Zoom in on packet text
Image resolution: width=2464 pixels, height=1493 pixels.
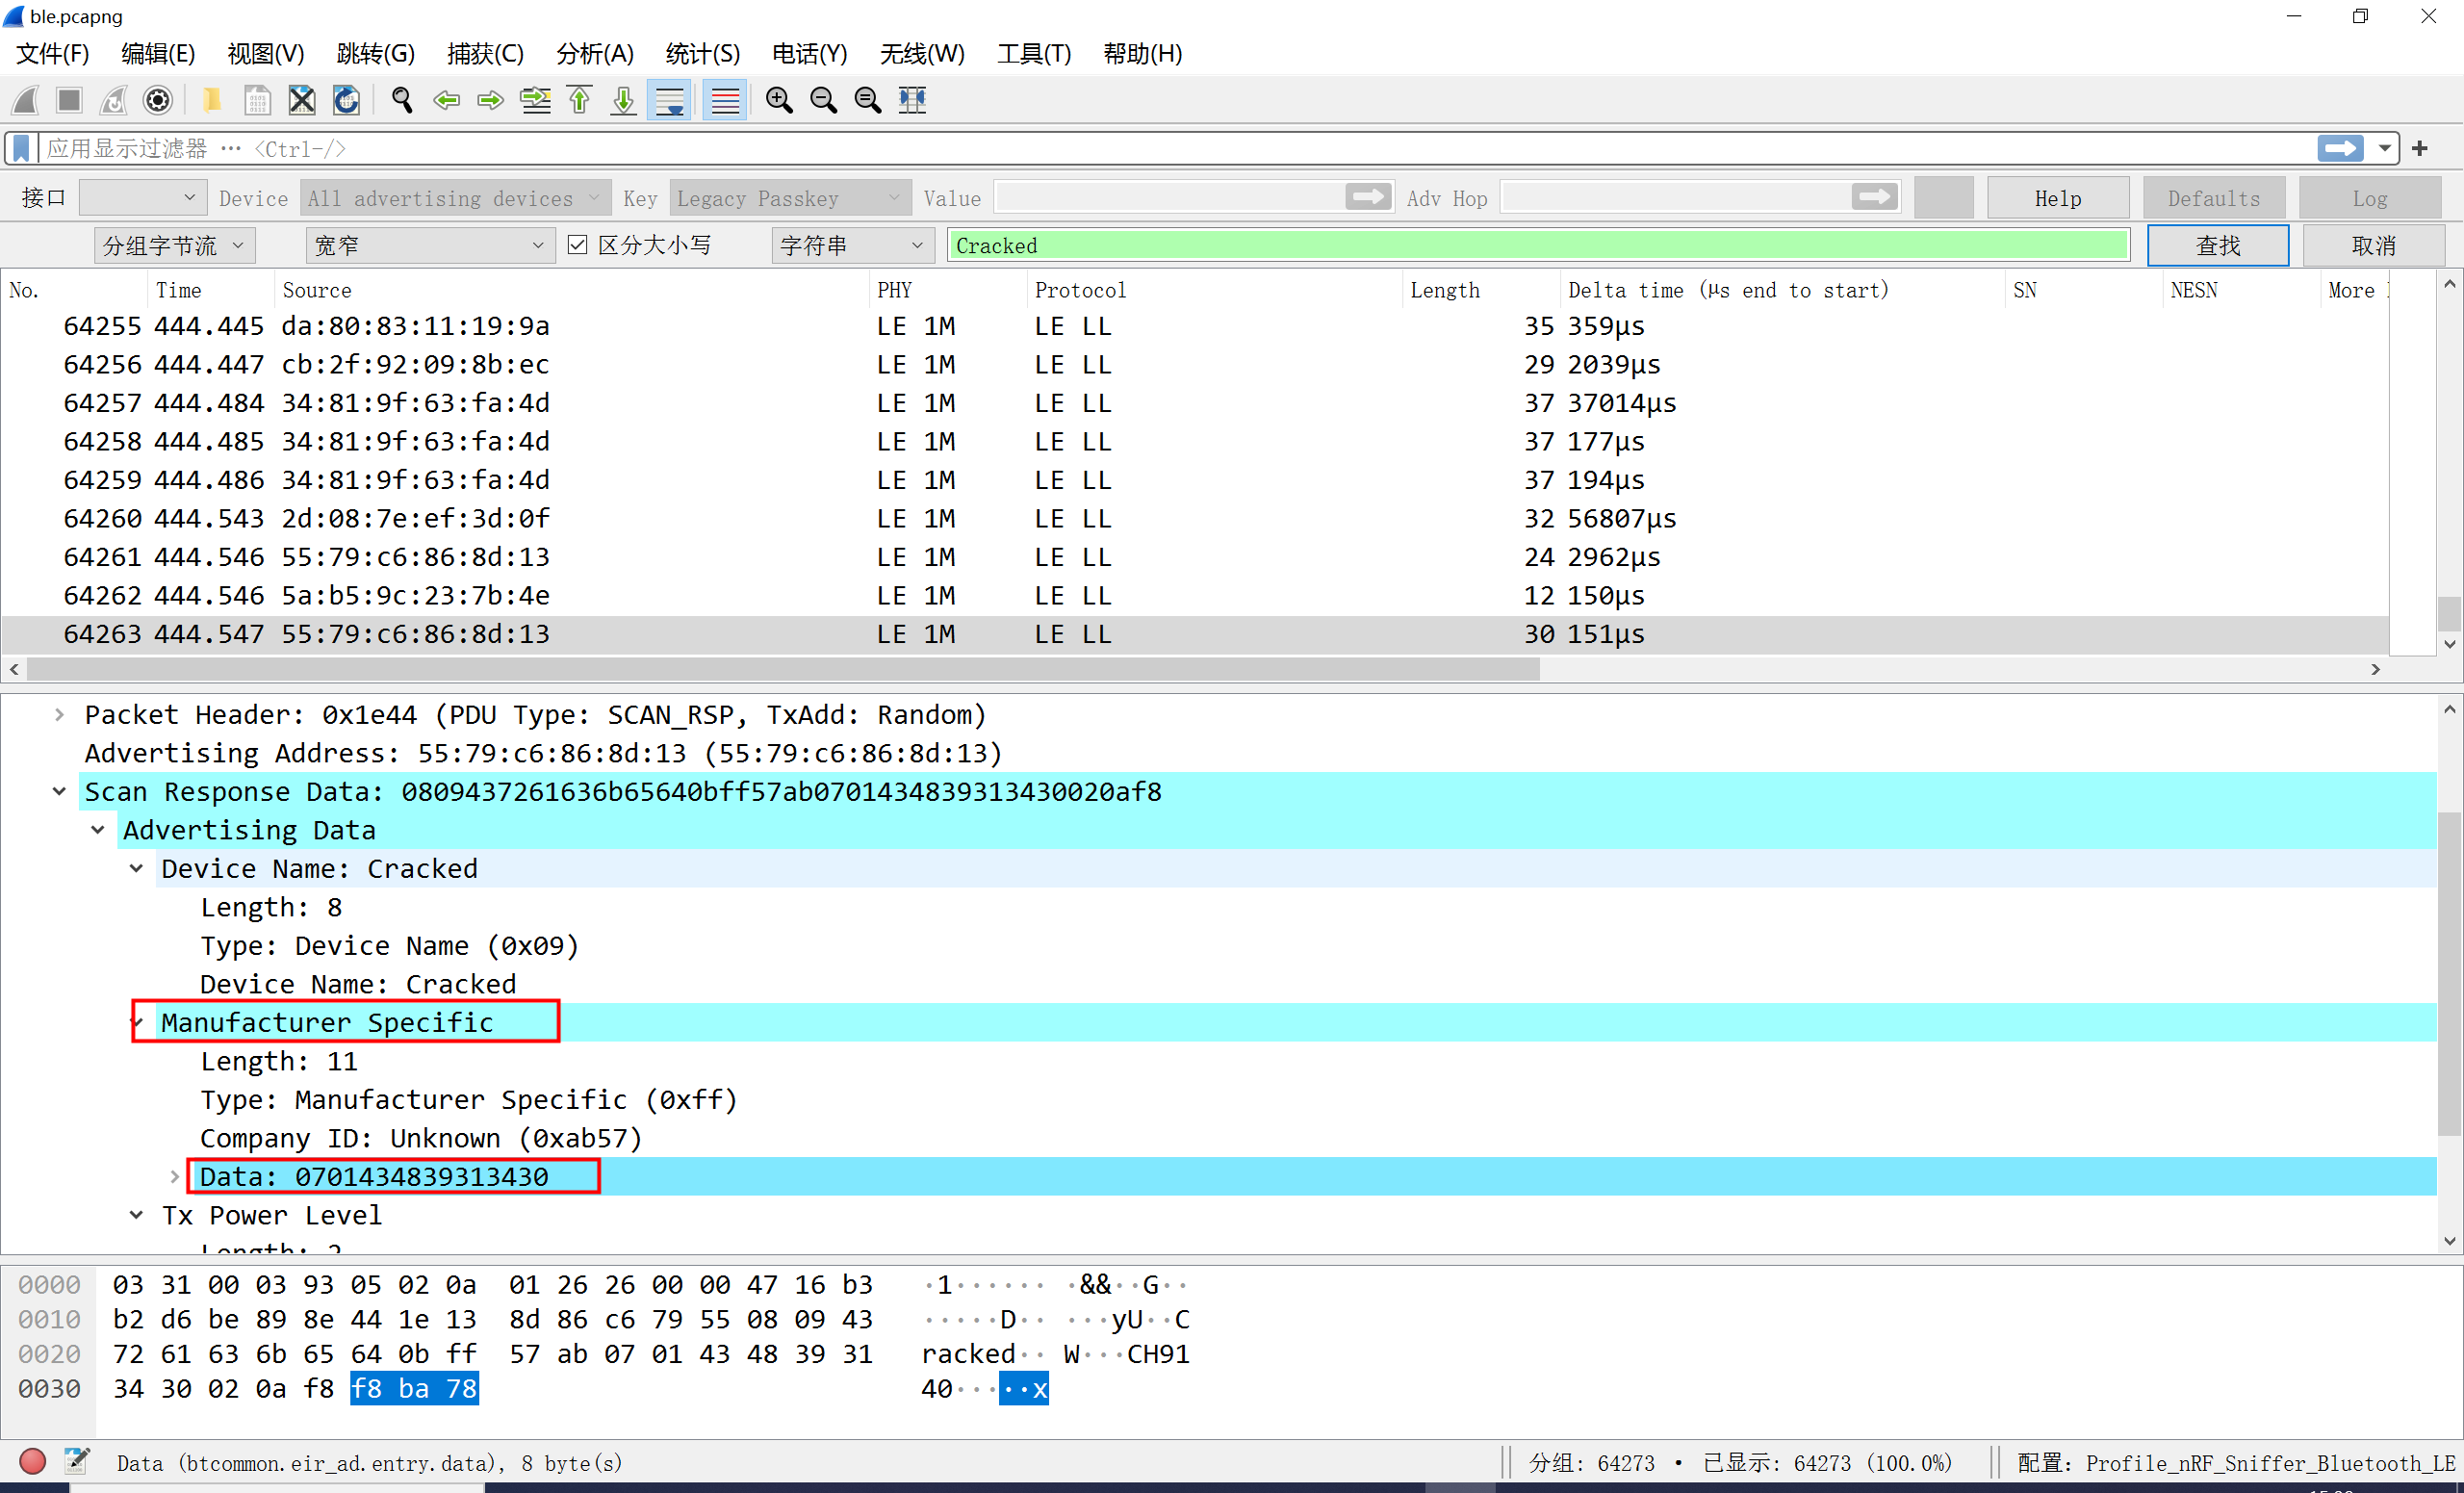tap(779, 100)
